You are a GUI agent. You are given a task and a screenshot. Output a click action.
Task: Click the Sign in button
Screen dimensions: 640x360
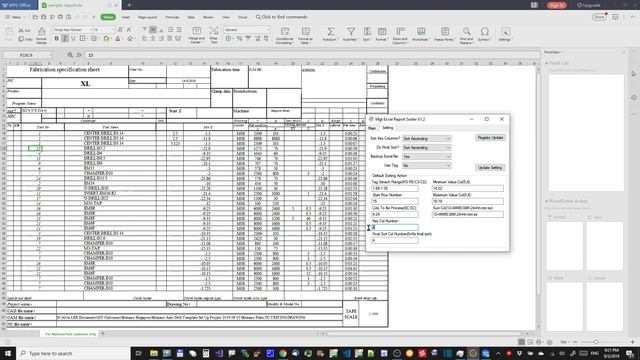556,5
